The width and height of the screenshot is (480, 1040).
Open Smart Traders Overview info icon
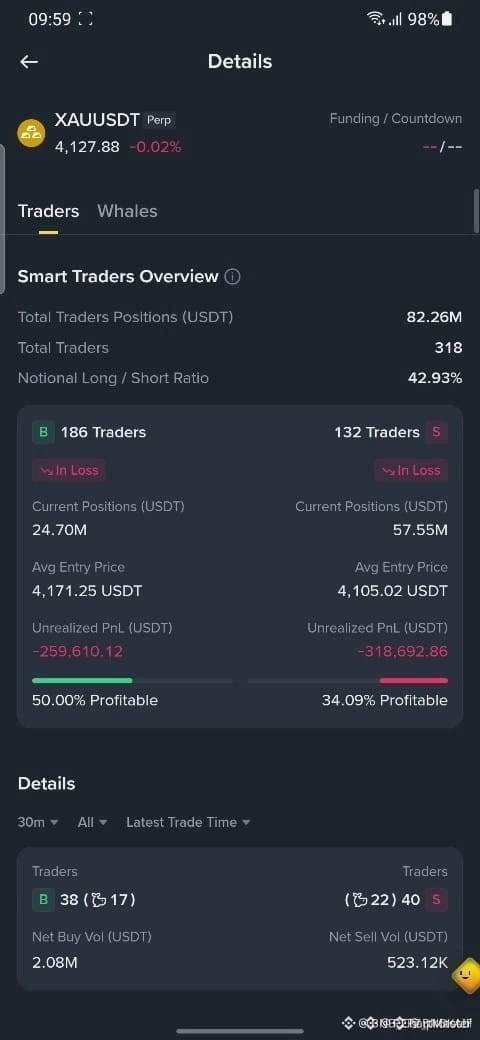[x=232, y=277]
